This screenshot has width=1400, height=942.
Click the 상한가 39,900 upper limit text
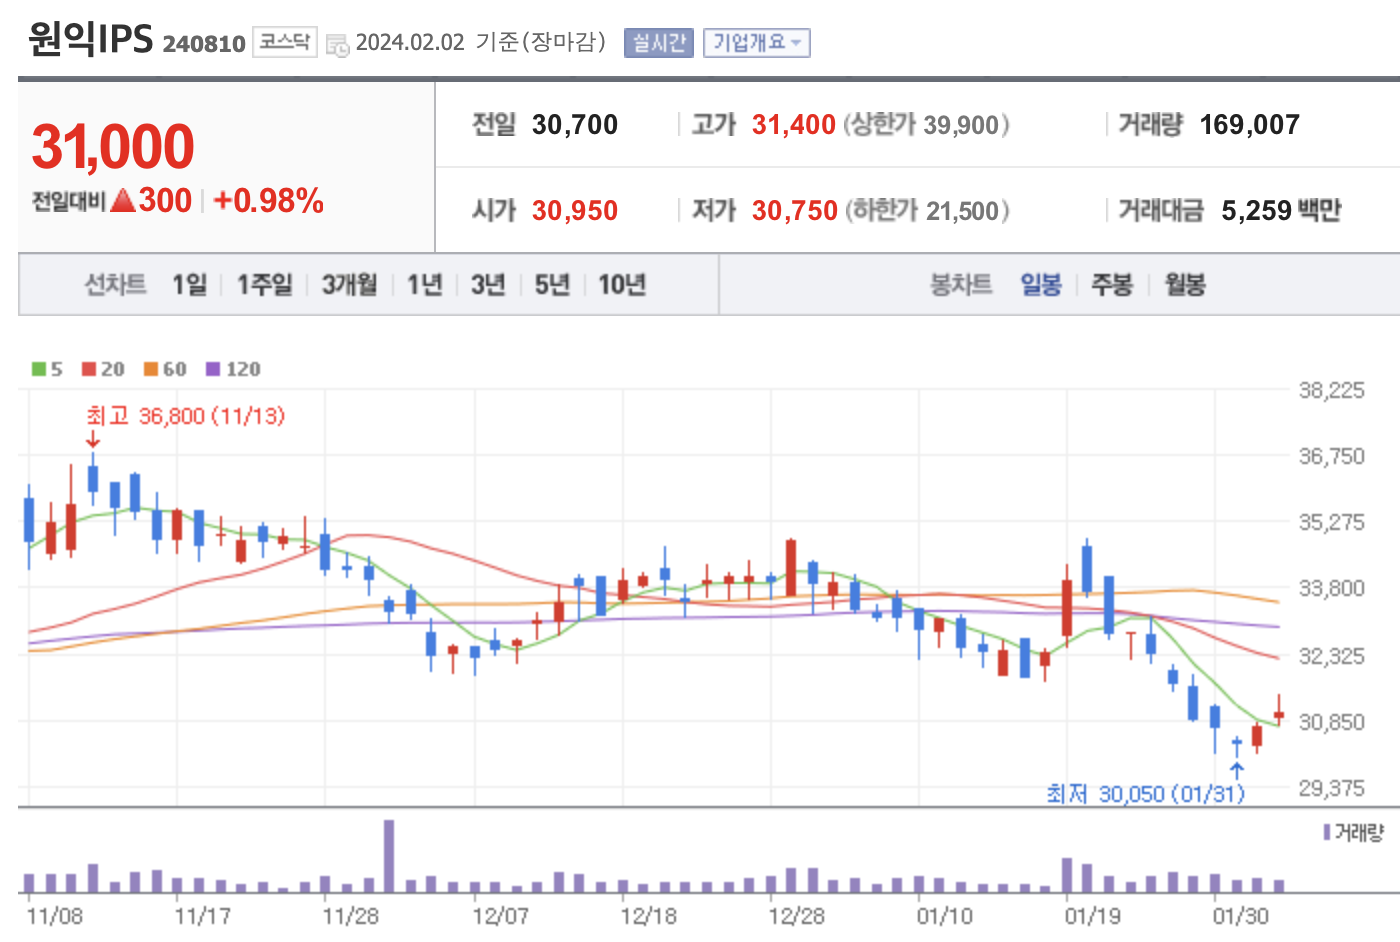926,125
